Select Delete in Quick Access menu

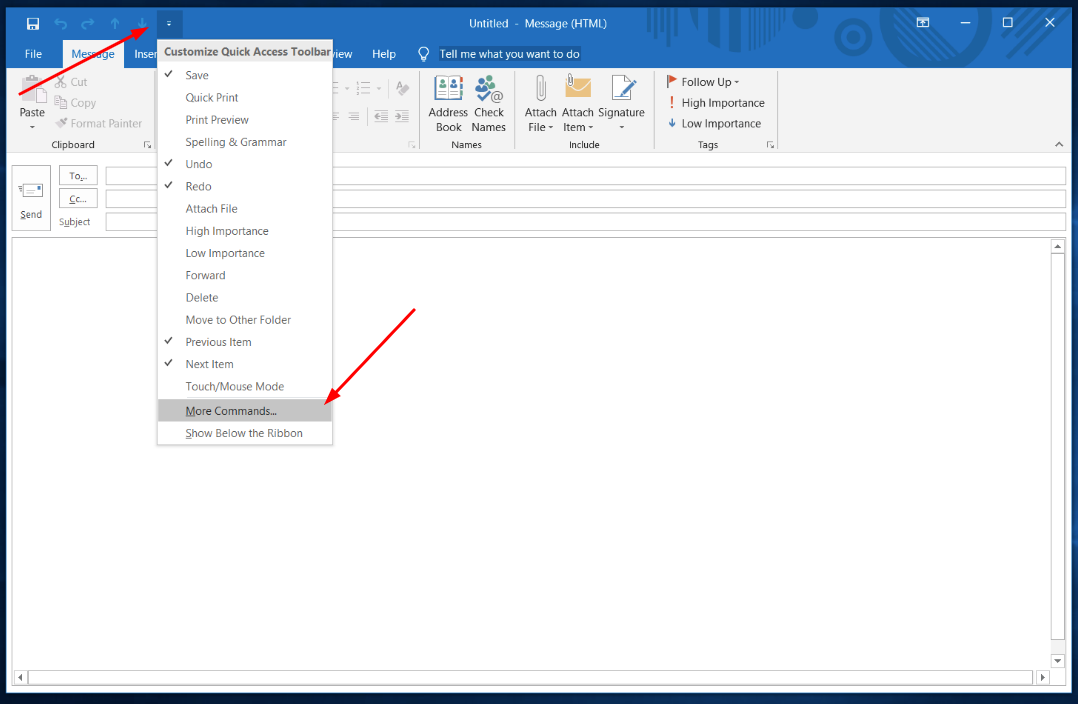point(245,298)
